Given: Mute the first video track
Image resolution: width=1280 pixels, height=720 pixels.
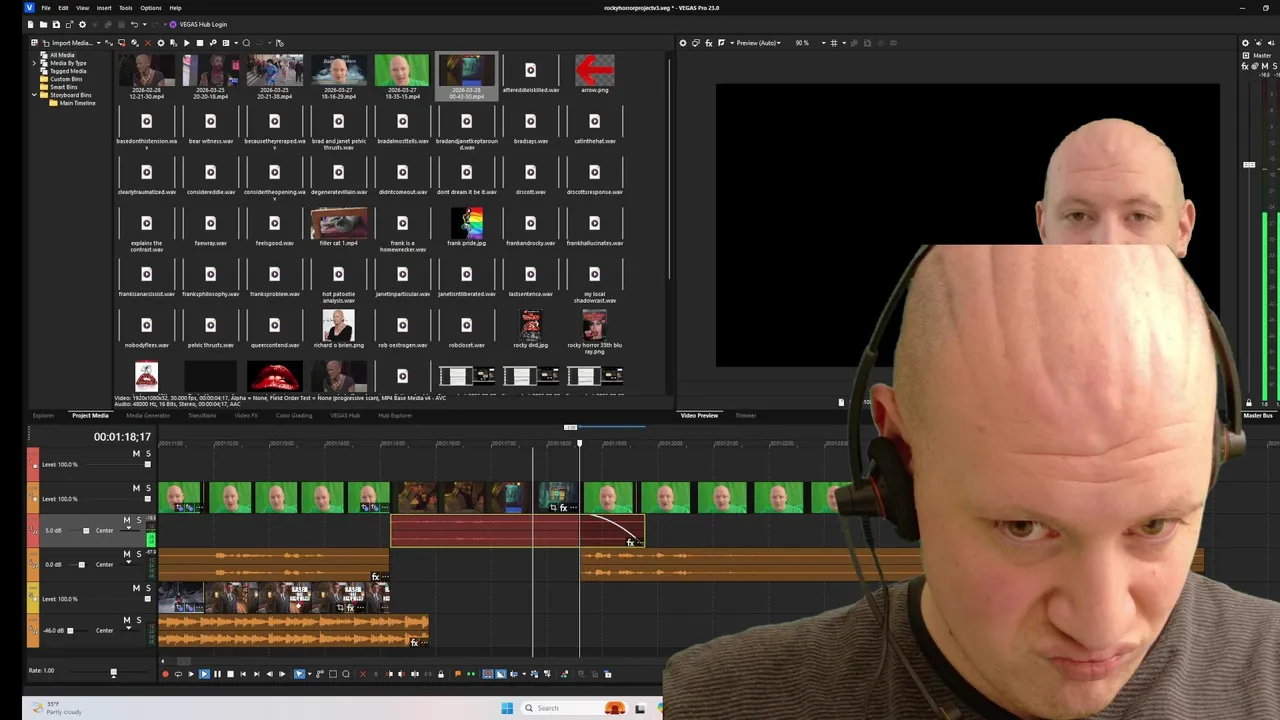Looking at the screenshot, I should (136, 454).
